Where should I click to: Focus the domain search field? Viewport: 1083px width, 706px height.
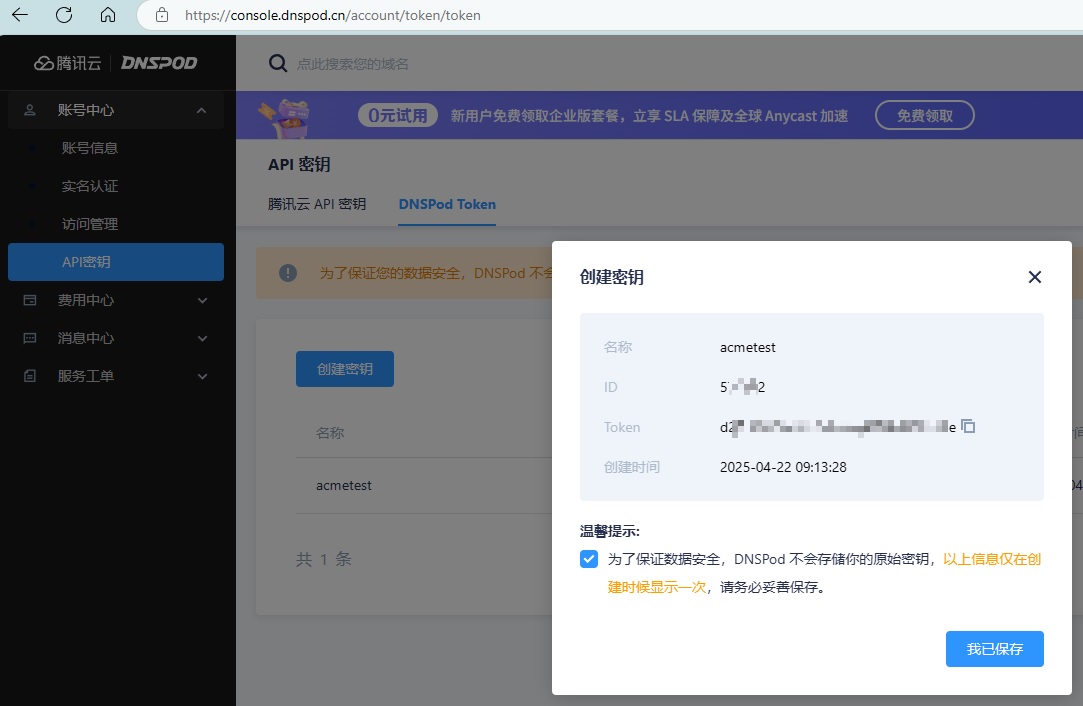click(x=352, y=64)
